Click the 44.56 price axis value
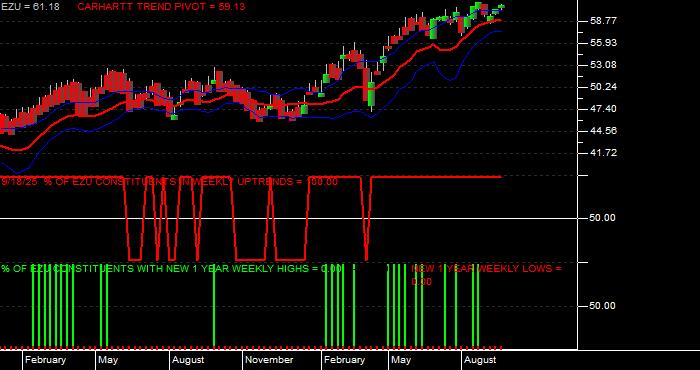 (603, 131)
